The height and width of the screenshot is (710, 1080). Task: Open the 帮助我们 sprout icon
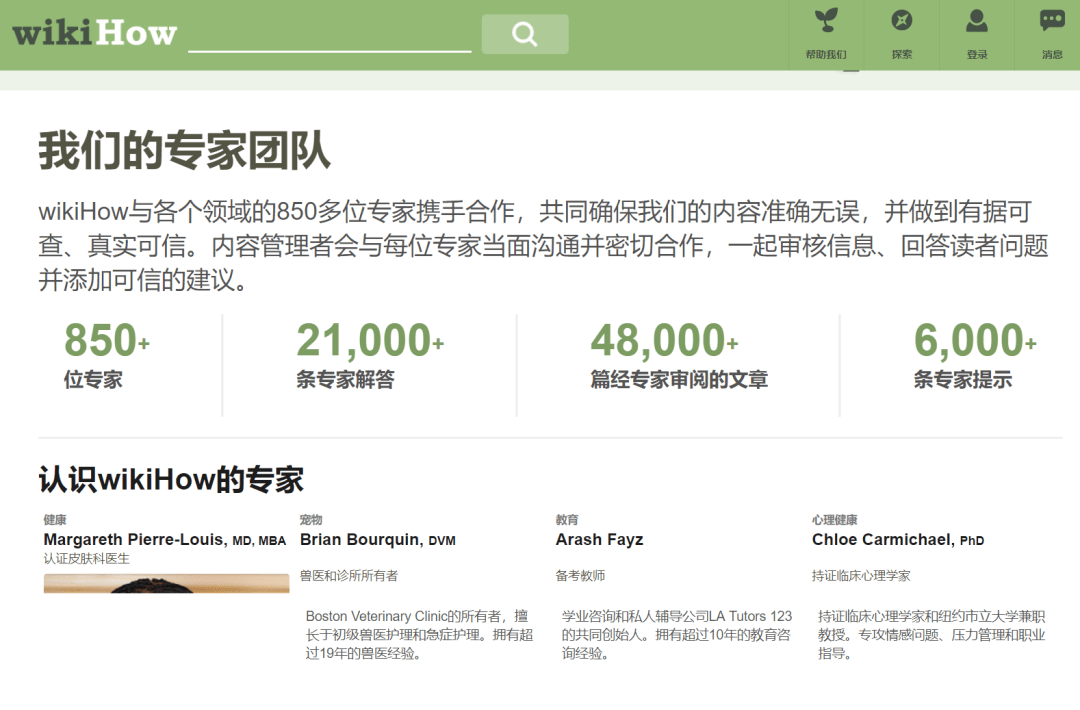825,21
